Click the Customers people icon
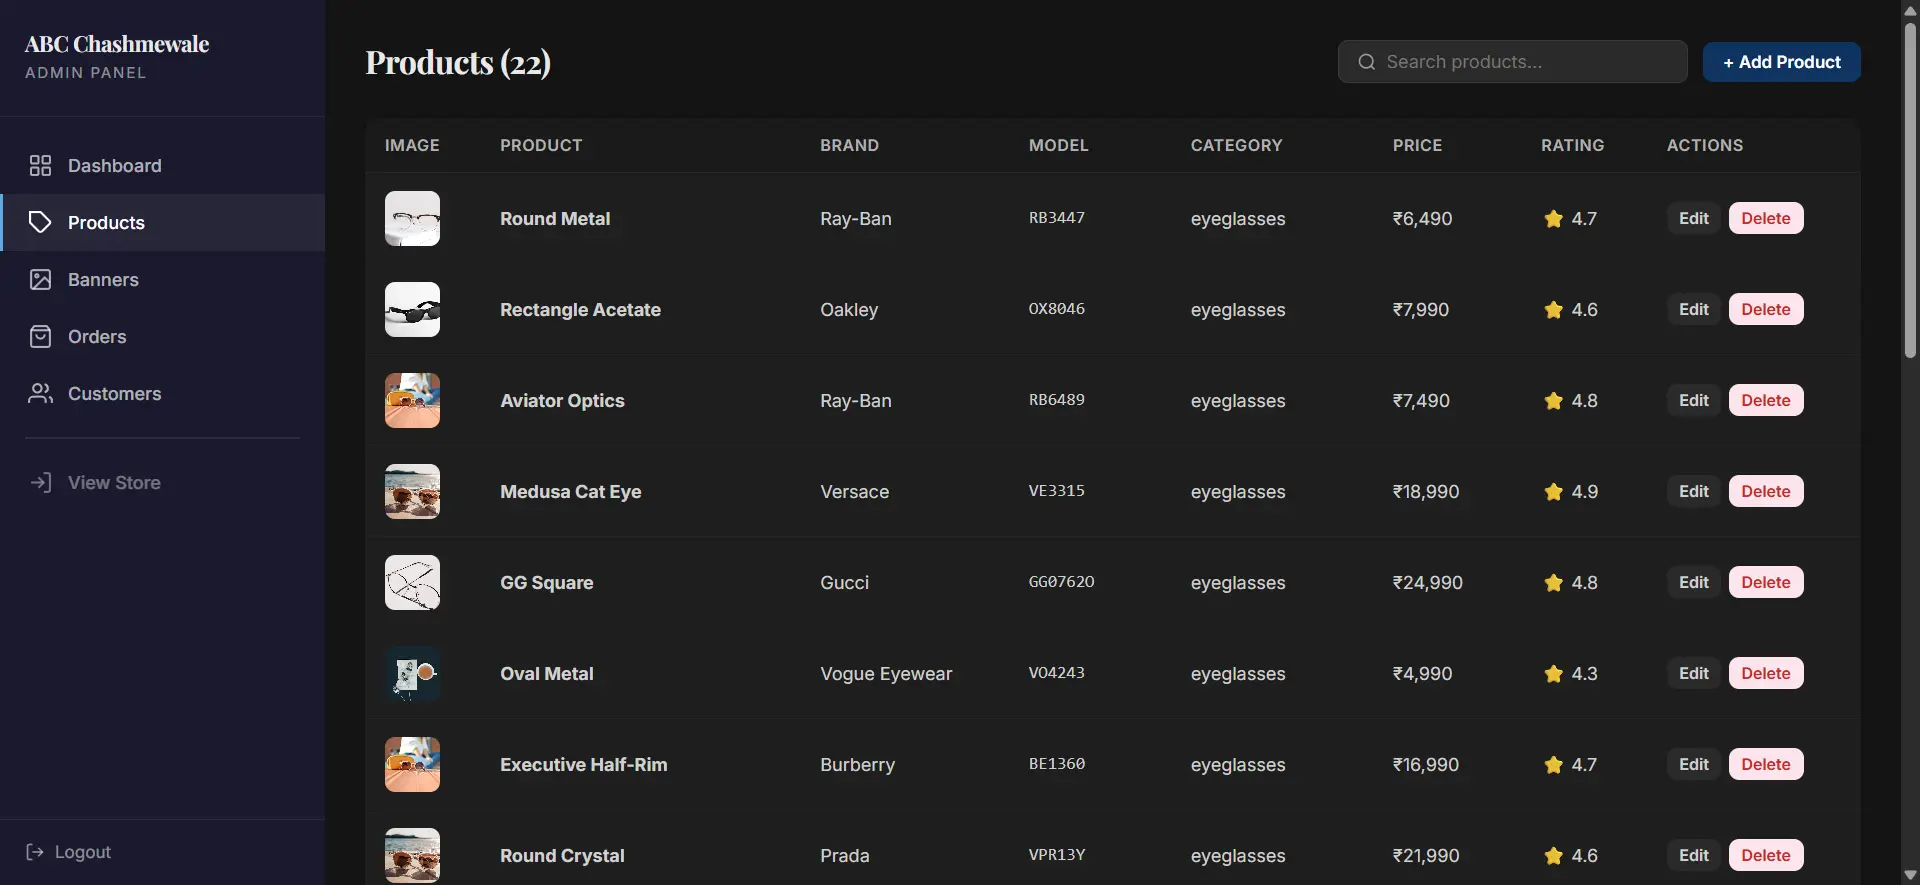Image resolution: width=1920 pixels, height=885 pixels. tap(40, 394)
